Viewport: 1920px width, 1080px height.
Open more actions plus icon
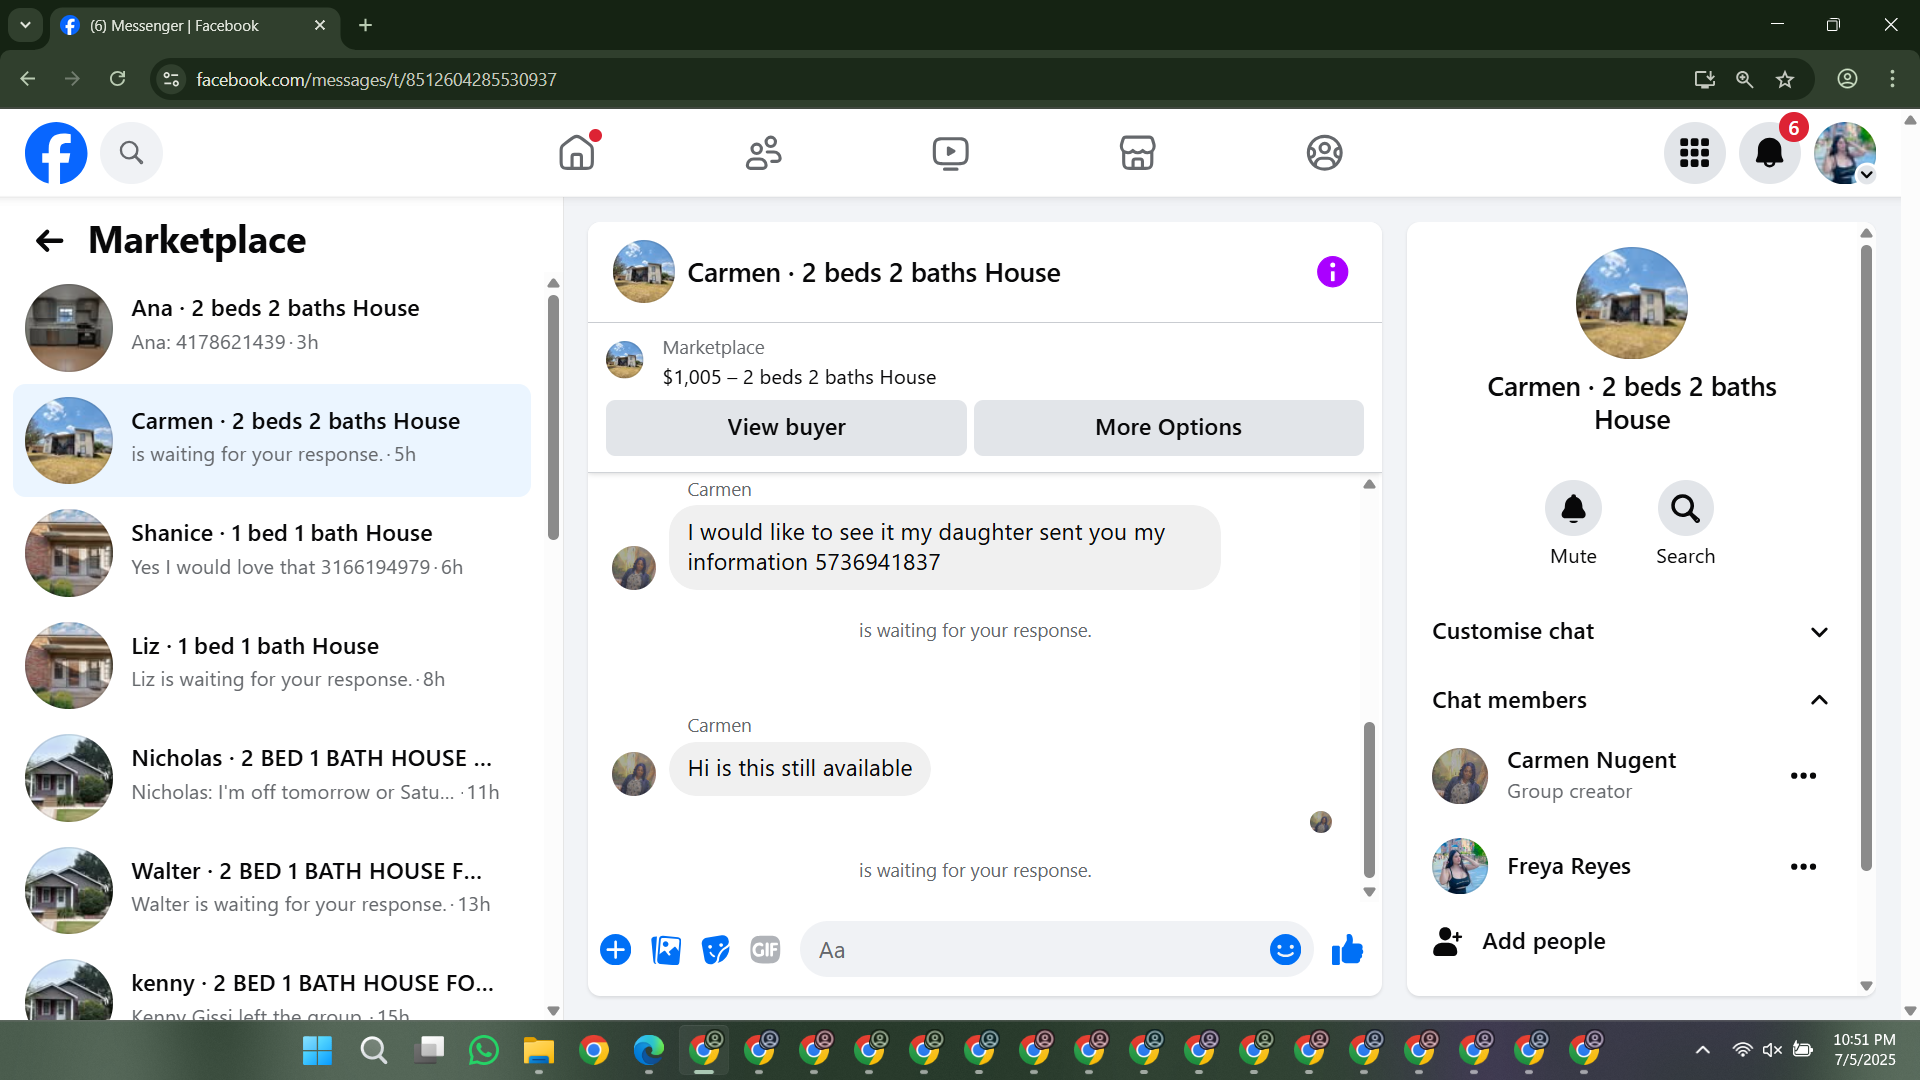(x=615, y=950)
